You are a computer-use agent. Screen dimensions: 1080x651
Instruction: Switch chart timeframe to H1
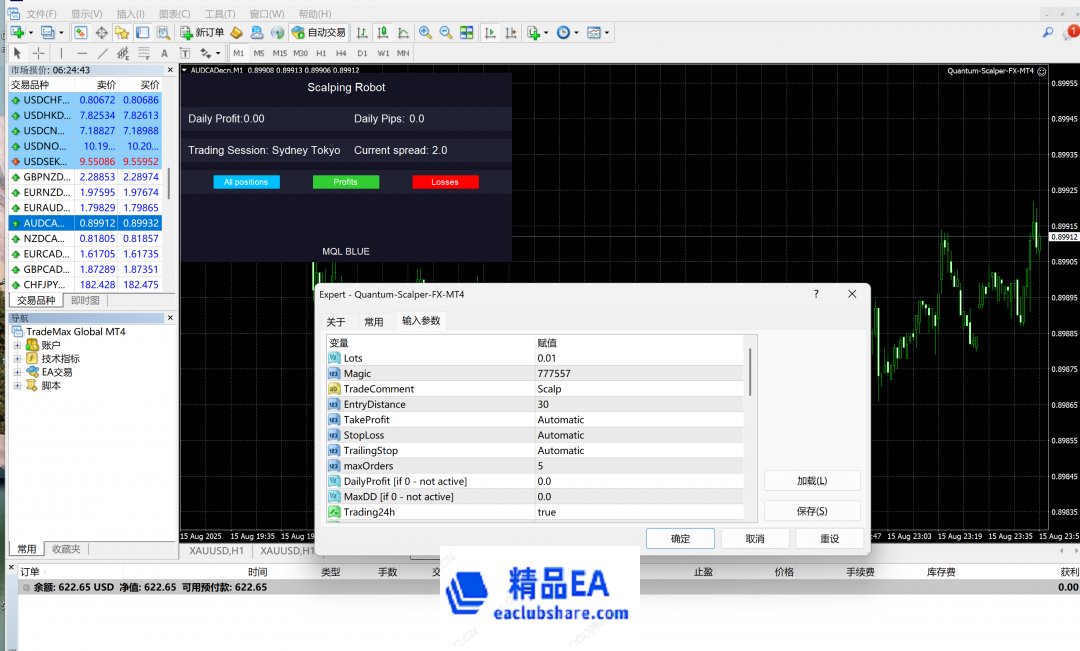click(x=321, y=53)
